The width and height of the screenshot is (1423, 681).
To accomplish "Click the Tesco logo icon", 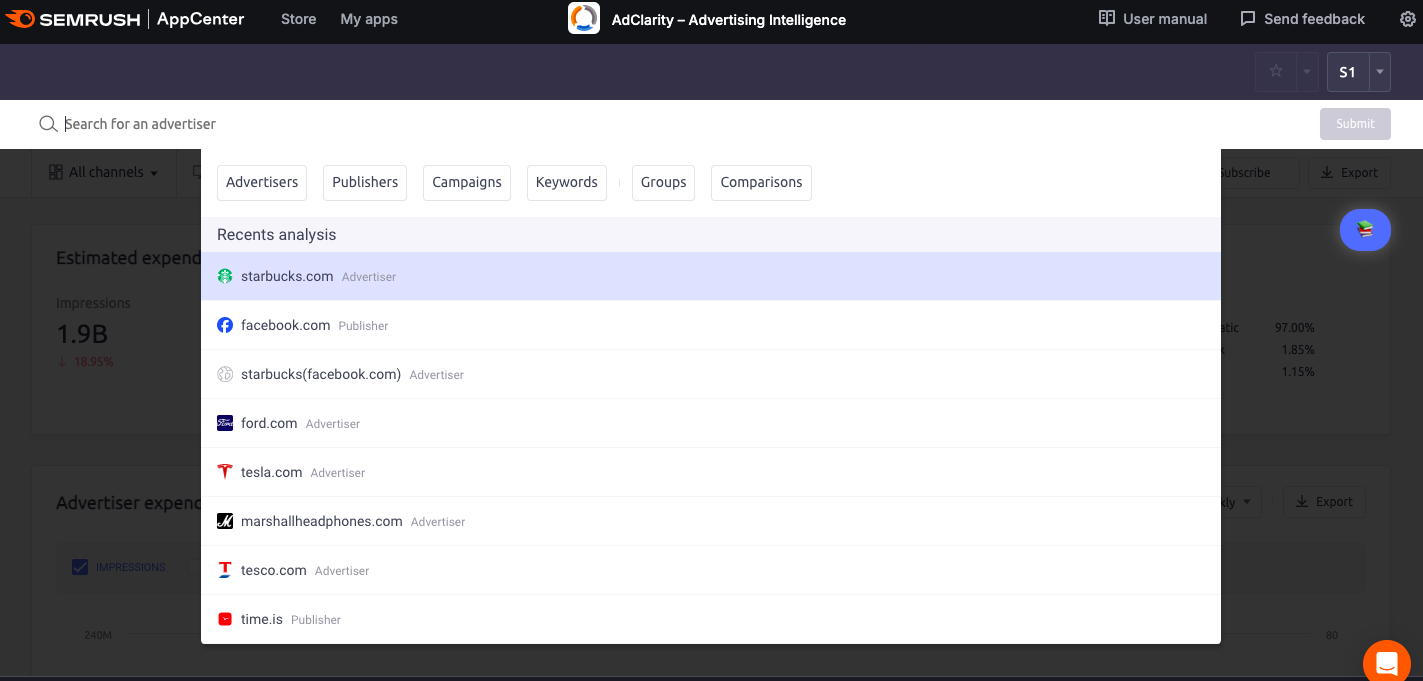I will [x=225, y=570].
